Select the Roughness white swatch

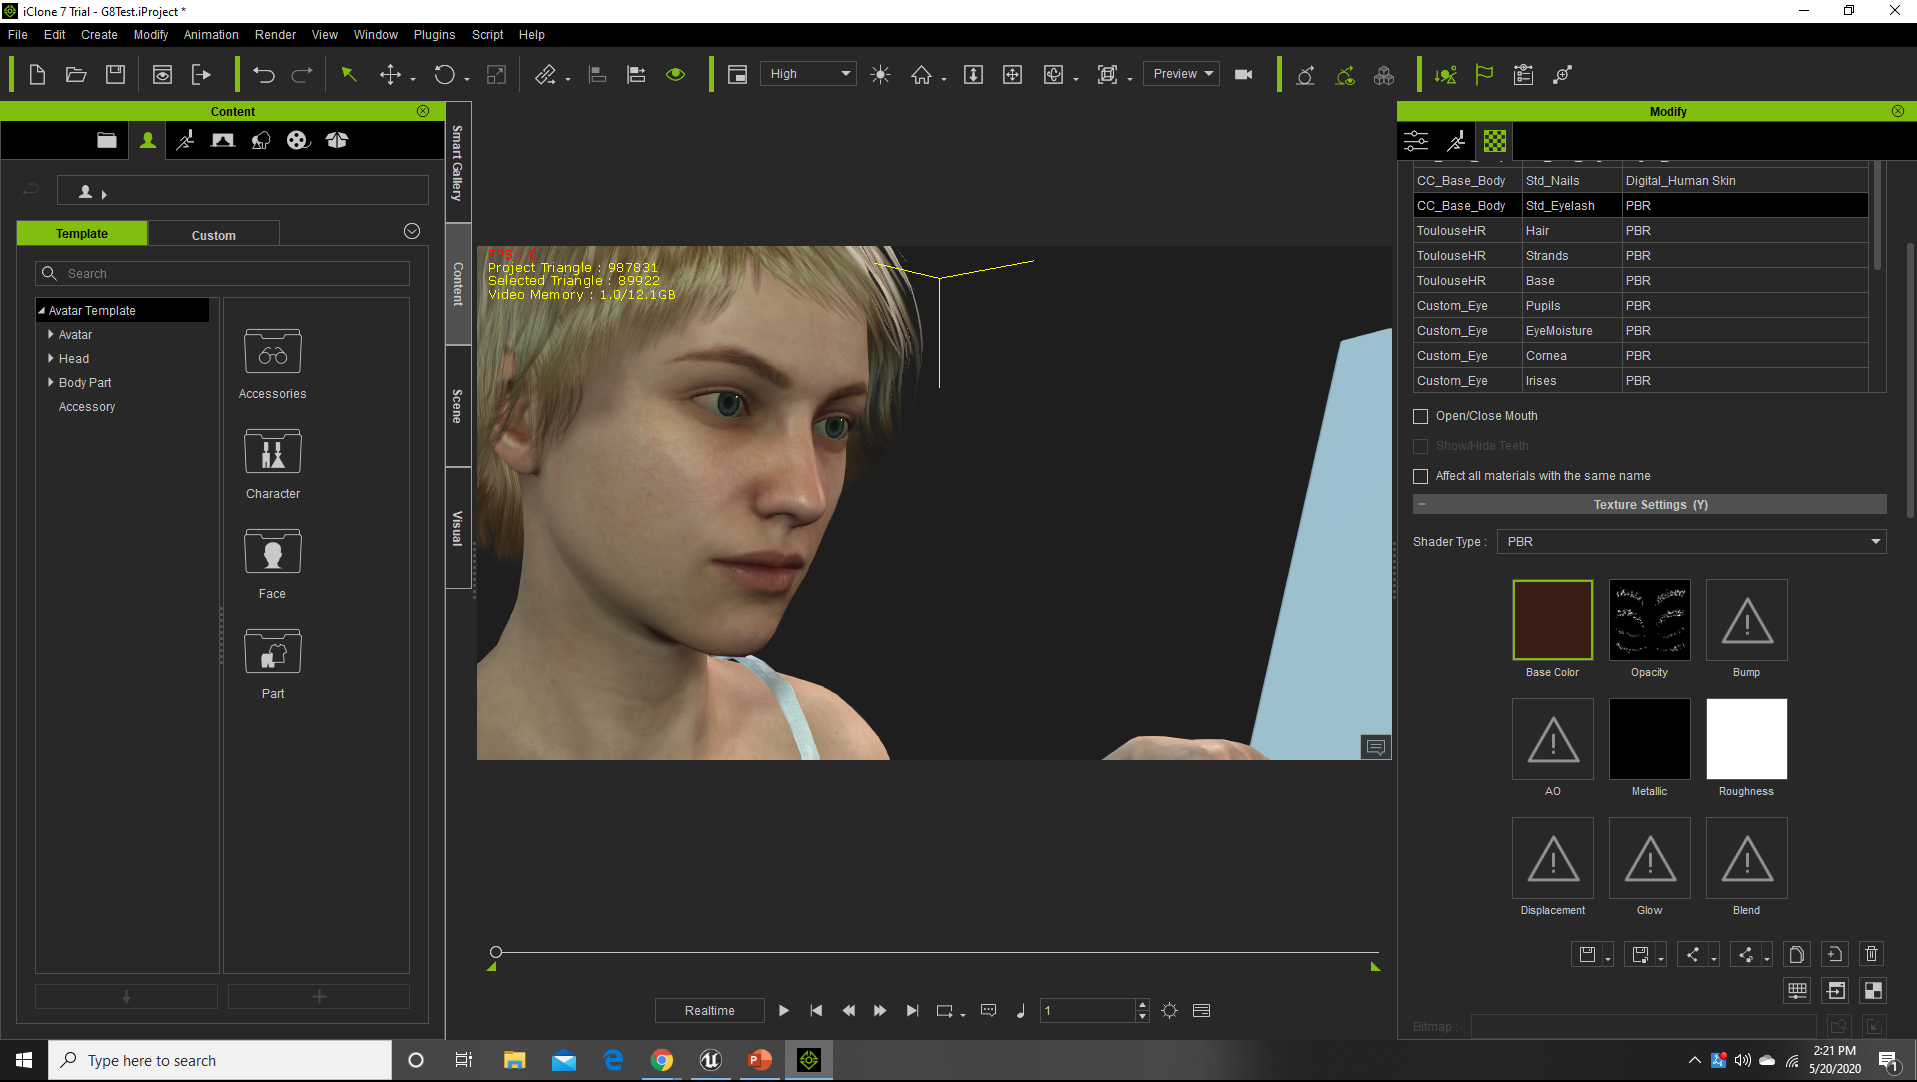click(x=1746, y=739)
